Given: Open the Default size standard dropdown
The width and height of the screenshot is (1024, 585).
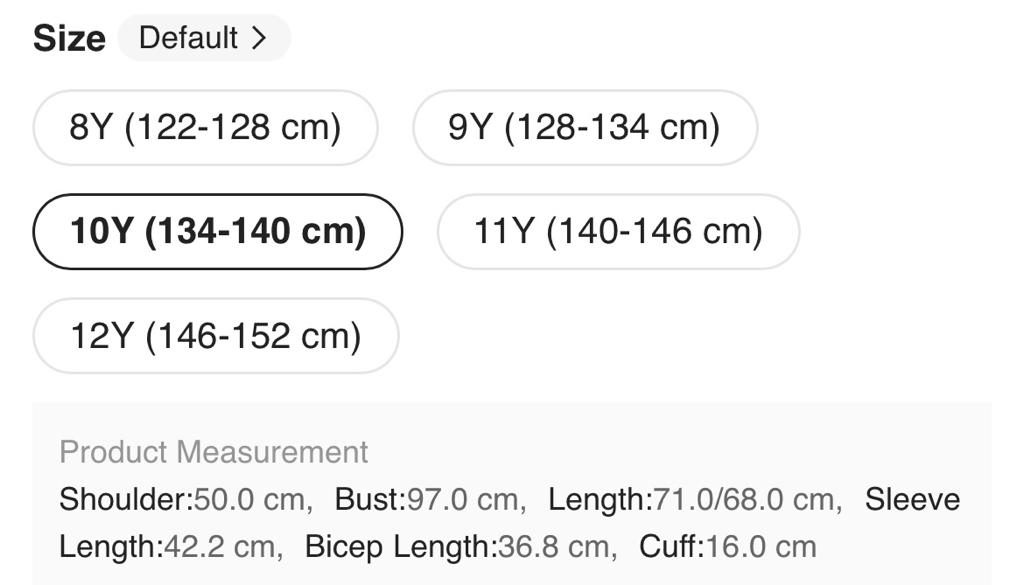Looking at the screenshot, I should (203, 38).
